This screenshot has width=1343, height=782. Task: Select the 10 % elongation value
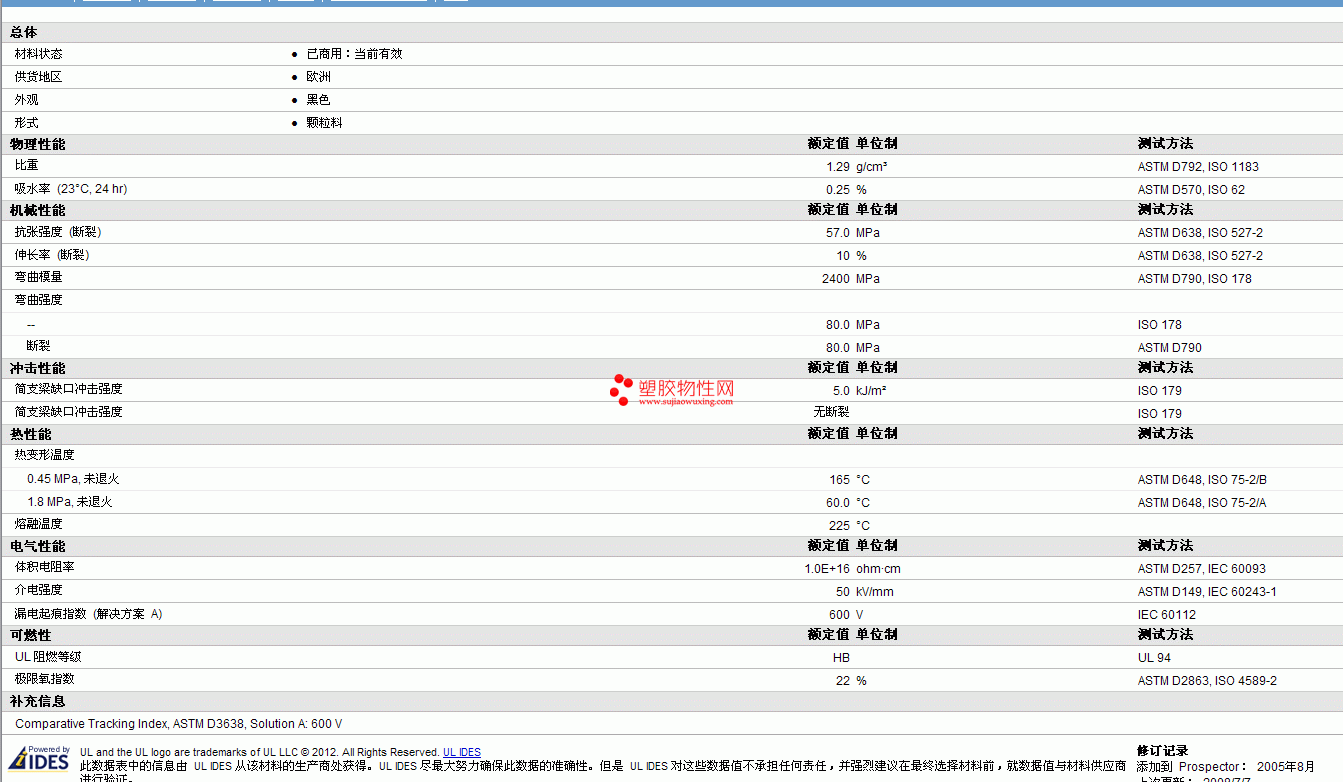(x=852, y=256)
